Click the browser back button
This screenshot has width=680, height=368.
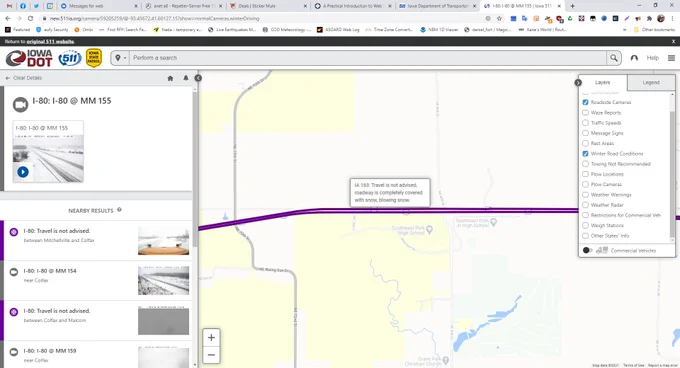pyautogui.click(x=8, y=19)
